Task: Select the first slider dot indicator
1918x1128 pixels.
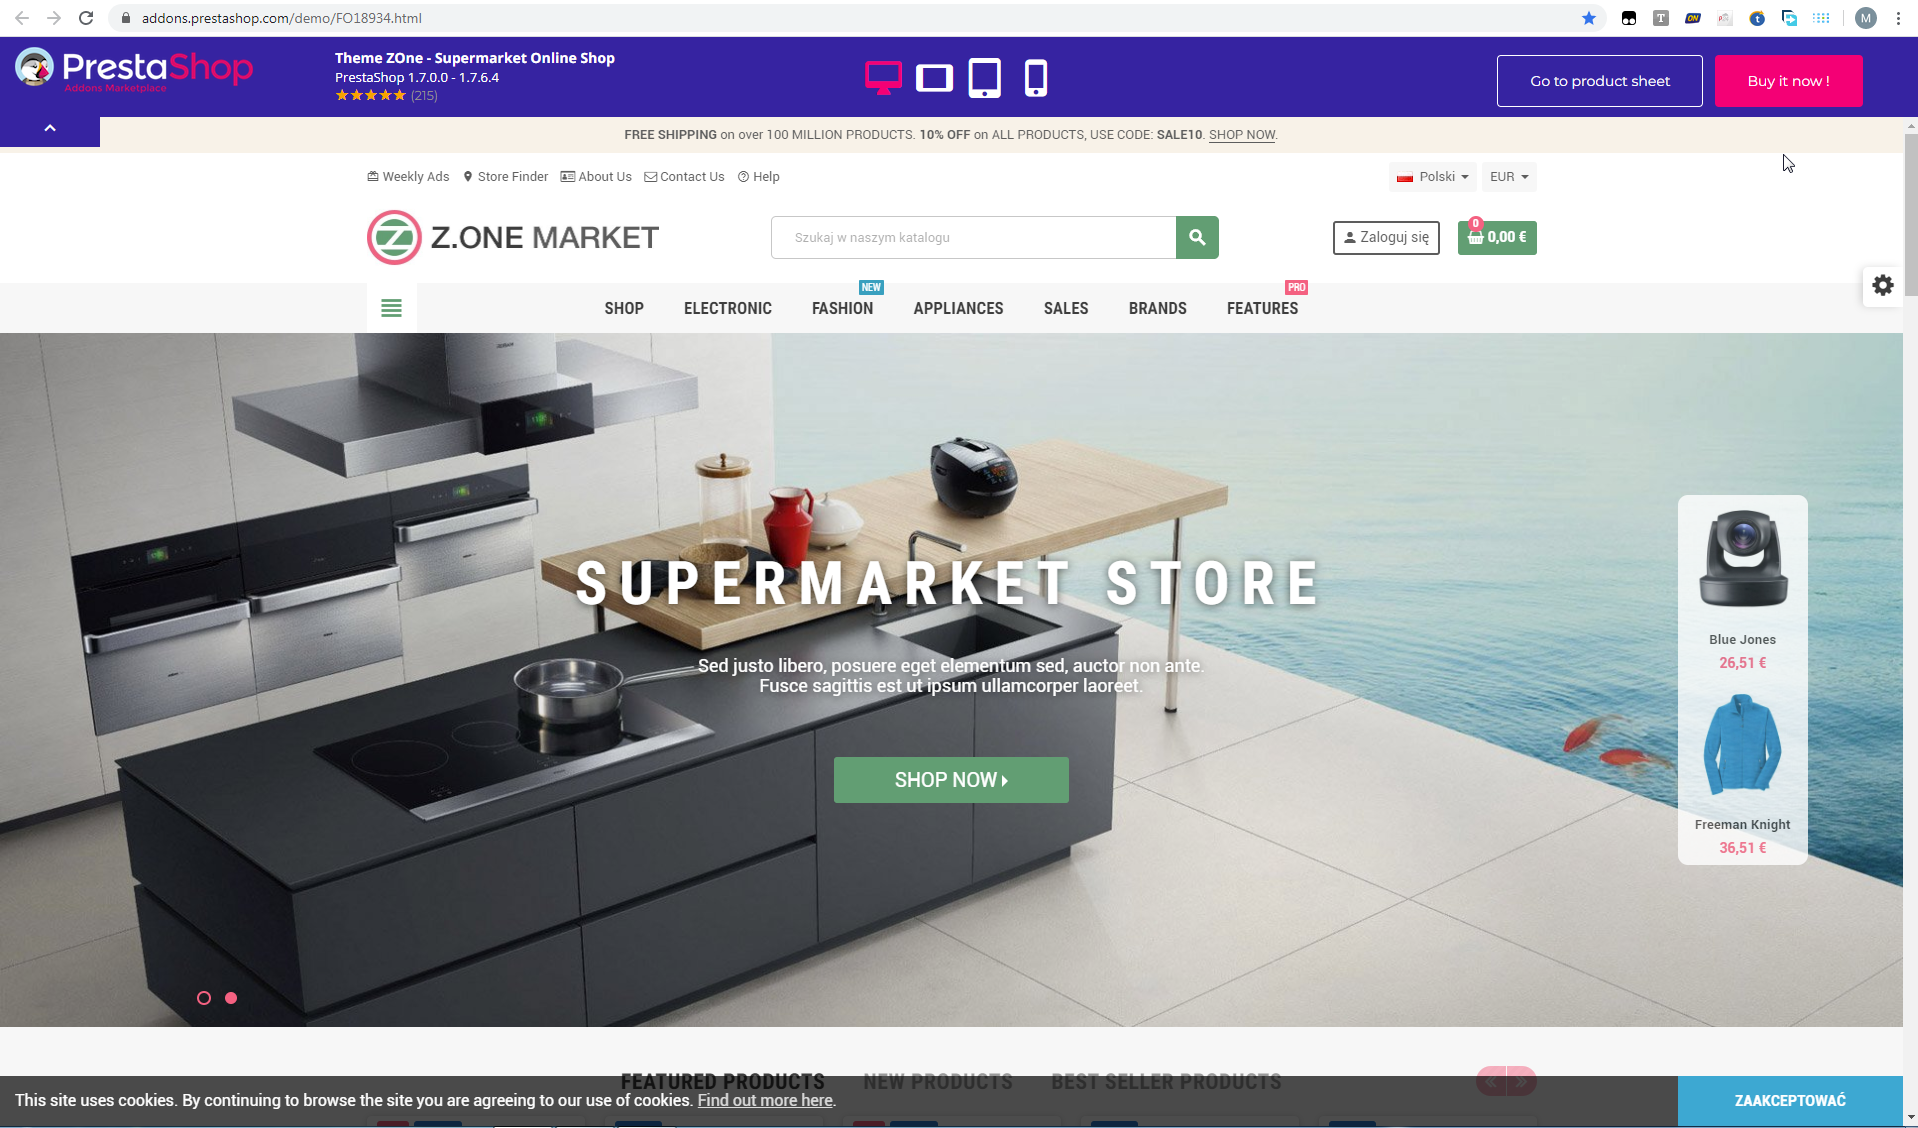Action: point(204,998)
